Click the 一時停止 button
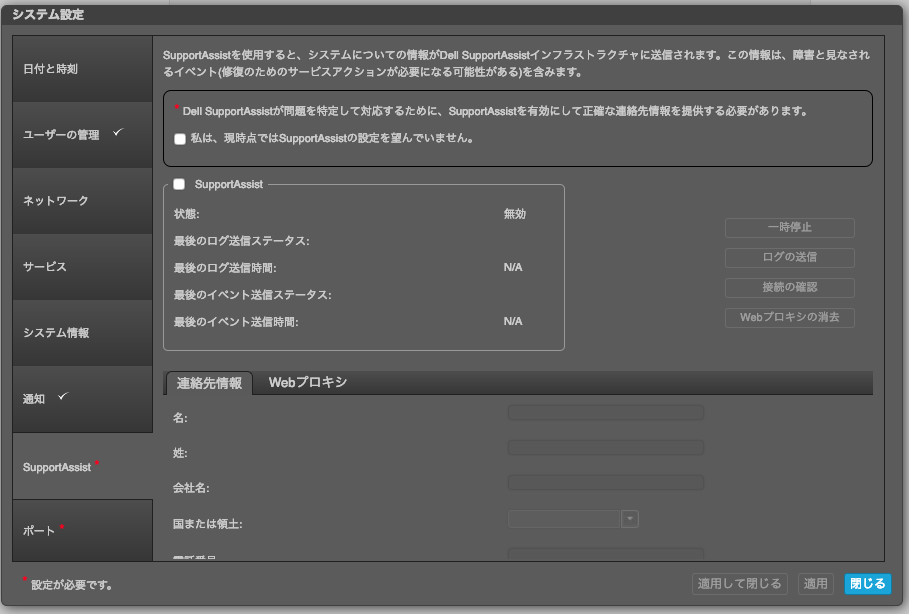 click(790, 227)
